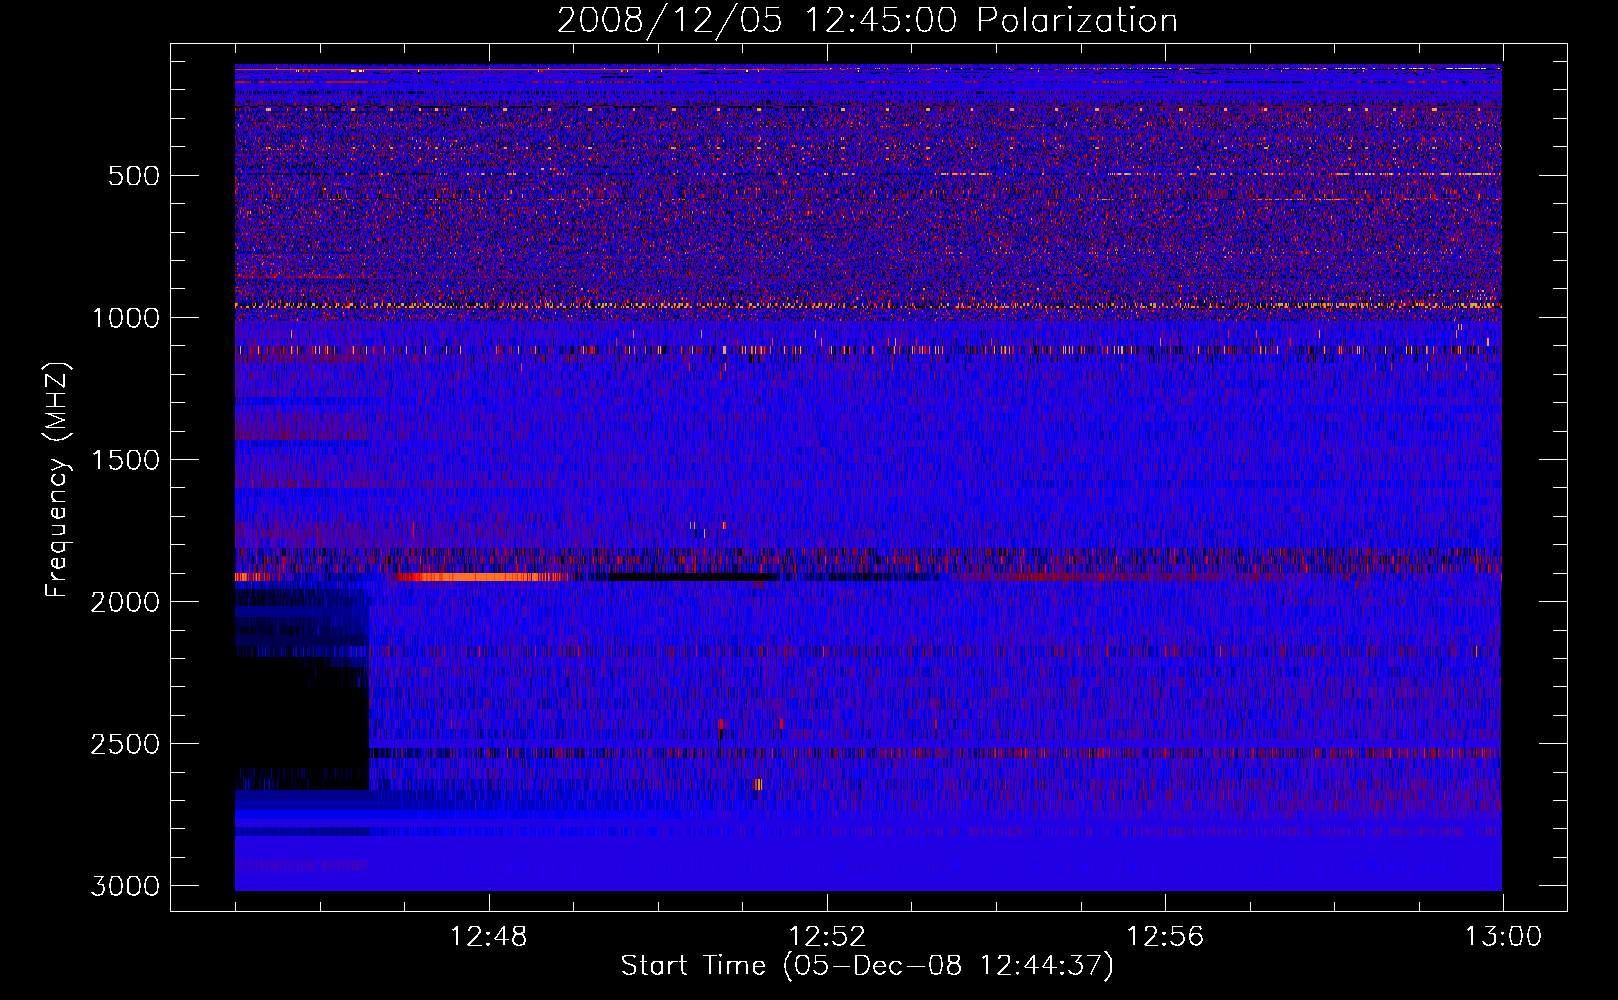Click the black data-gap block near 2400 MHz
Screen dimensions: 1618x1000
coord(303,723)
